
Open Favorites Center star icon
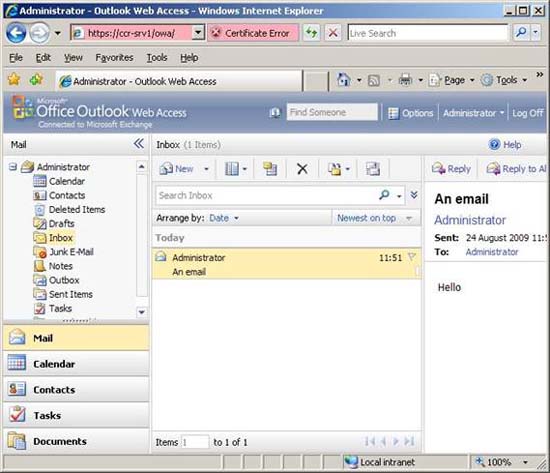point(14,80)
